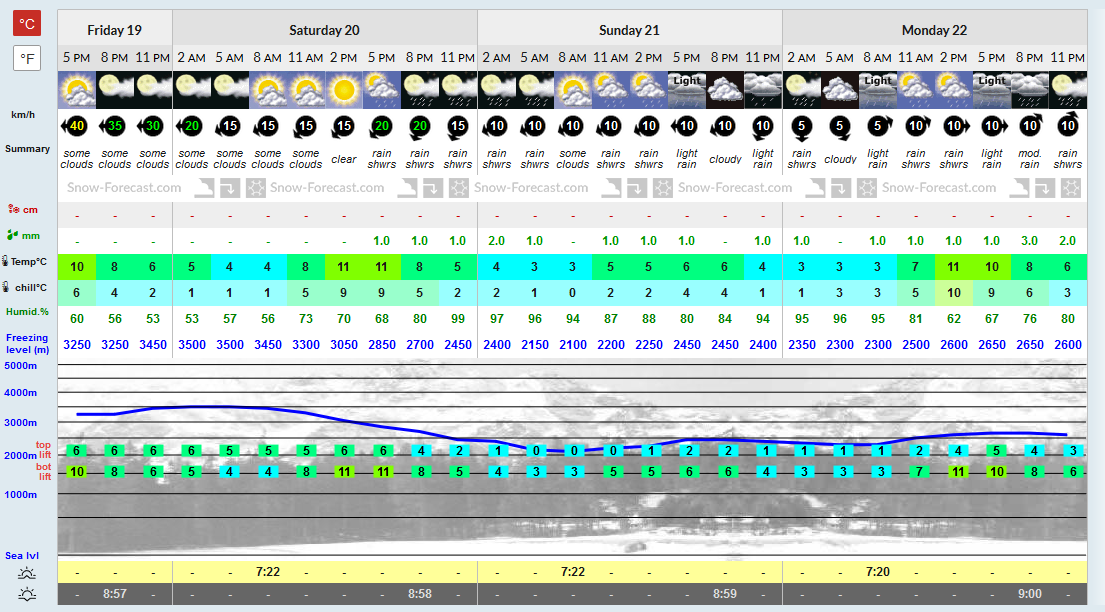Click the green Temp cell for Friday 5 PM
1105x612 pixels.
(77, 267)
